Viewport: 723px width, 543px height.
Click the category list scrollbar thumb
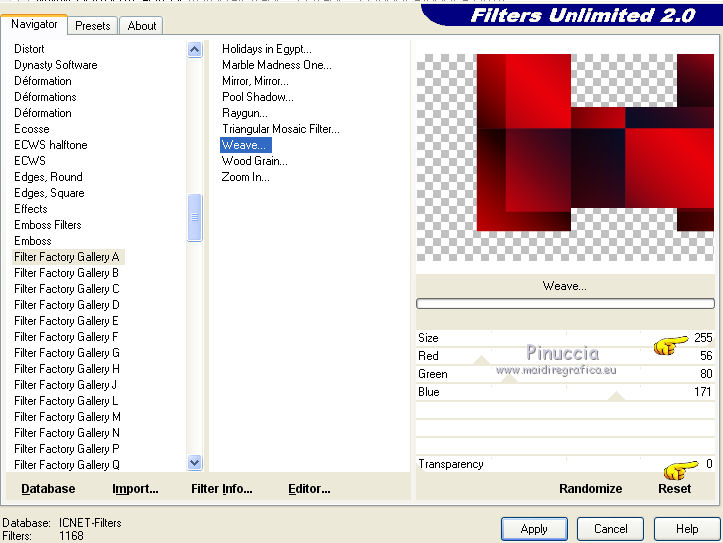coord(195,217)
